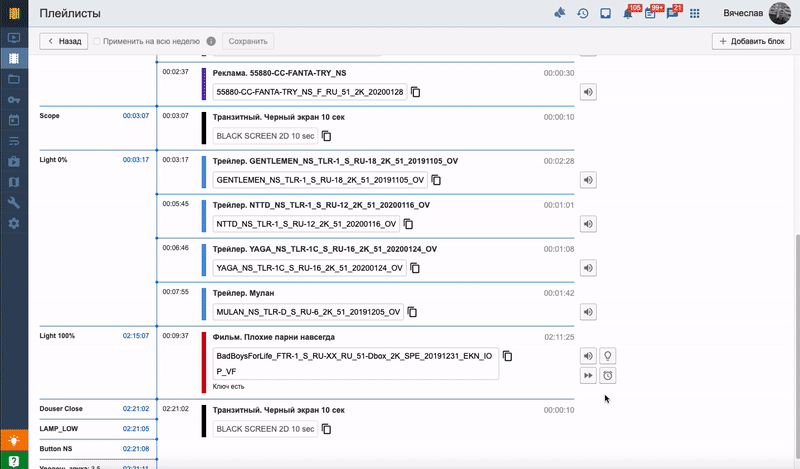The height and width of the screenshot is (469, 800).
Task: Select the Реклама. 55880-CC-FANTA-TRY_NS title
Action: (x=279, y=73)
